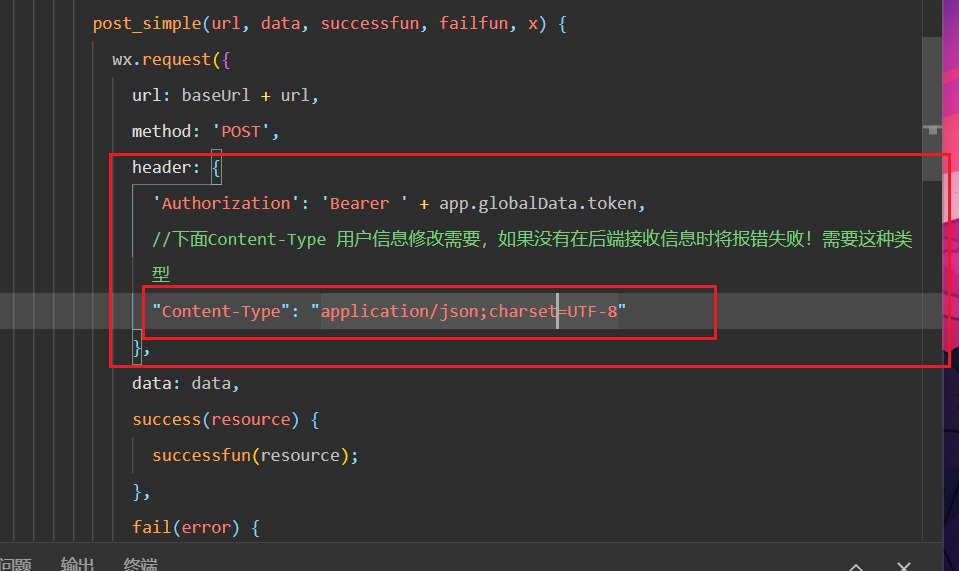Click 'application/json;charset=UTF-8' value
The height and width of the screenshot is (571, 959).
(469, 311)
